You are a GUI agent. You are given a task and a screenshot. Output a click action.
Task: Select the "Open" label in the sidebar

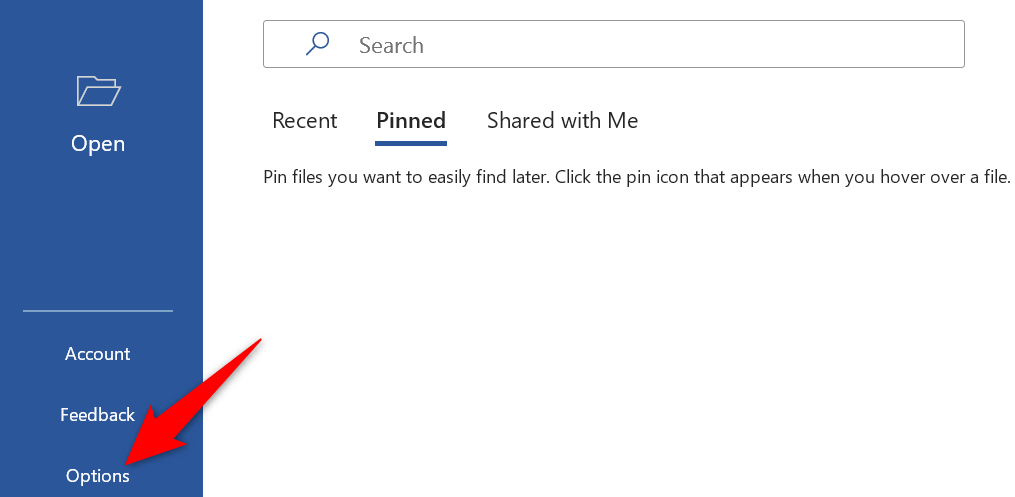click(98, 144)
